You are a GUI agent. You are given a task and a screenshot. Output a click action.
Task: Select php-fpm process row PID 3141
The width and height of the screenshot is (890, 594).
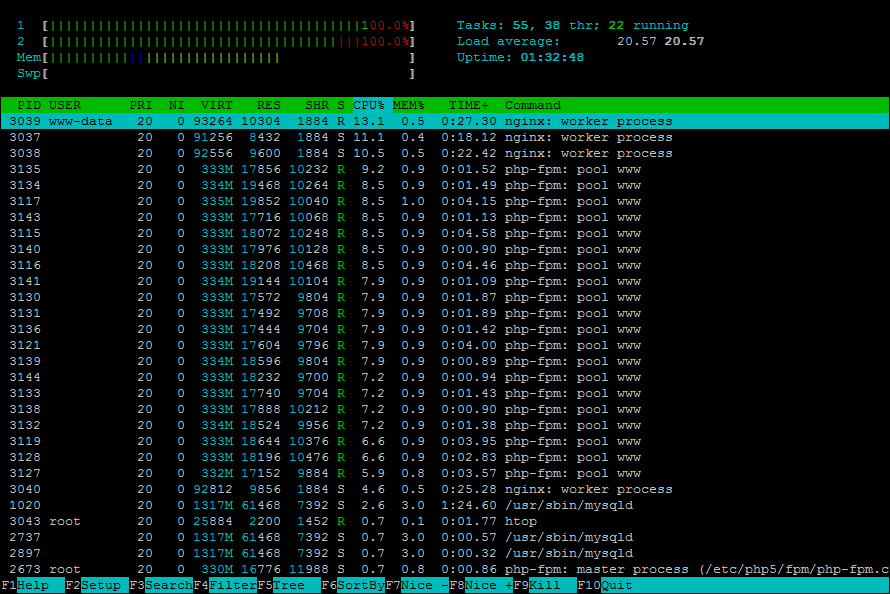(x=445, y=281)
